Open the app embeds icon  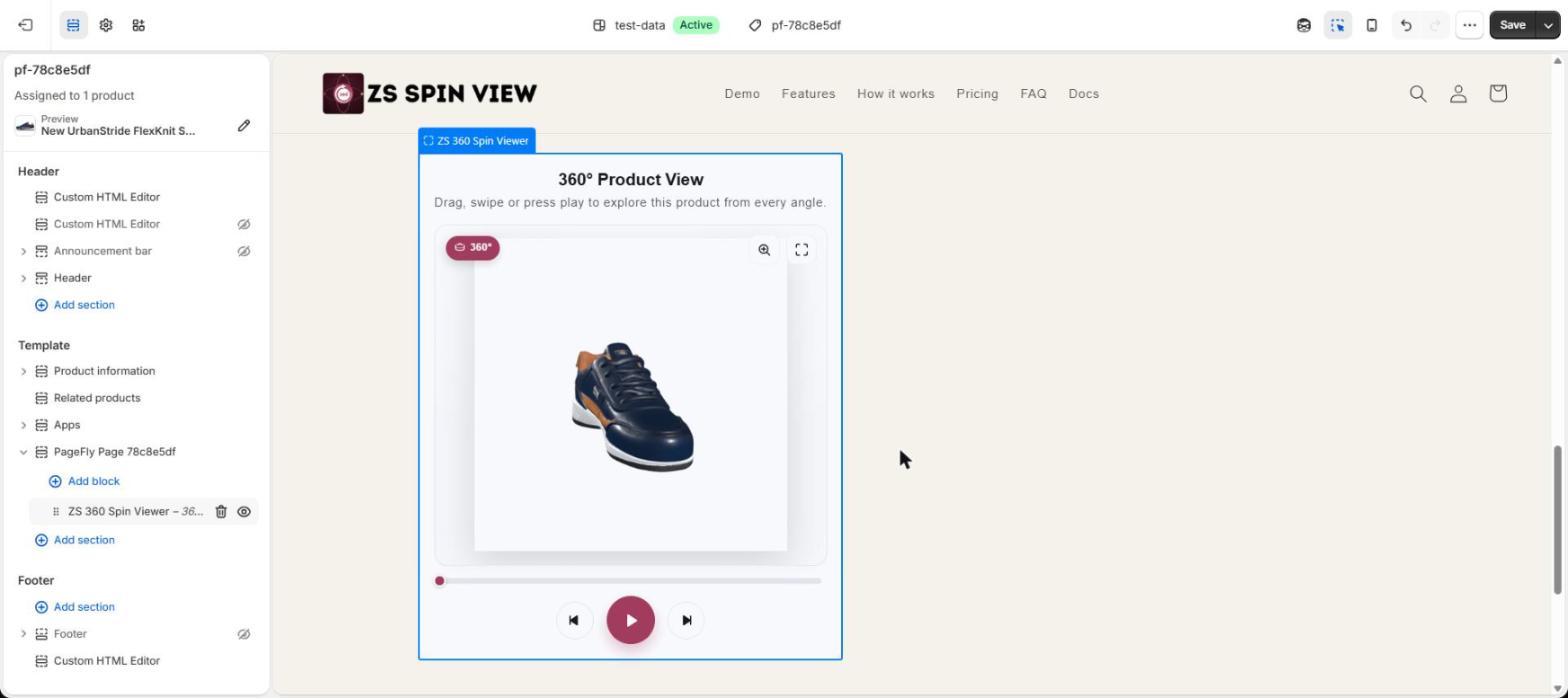(139, 25)
